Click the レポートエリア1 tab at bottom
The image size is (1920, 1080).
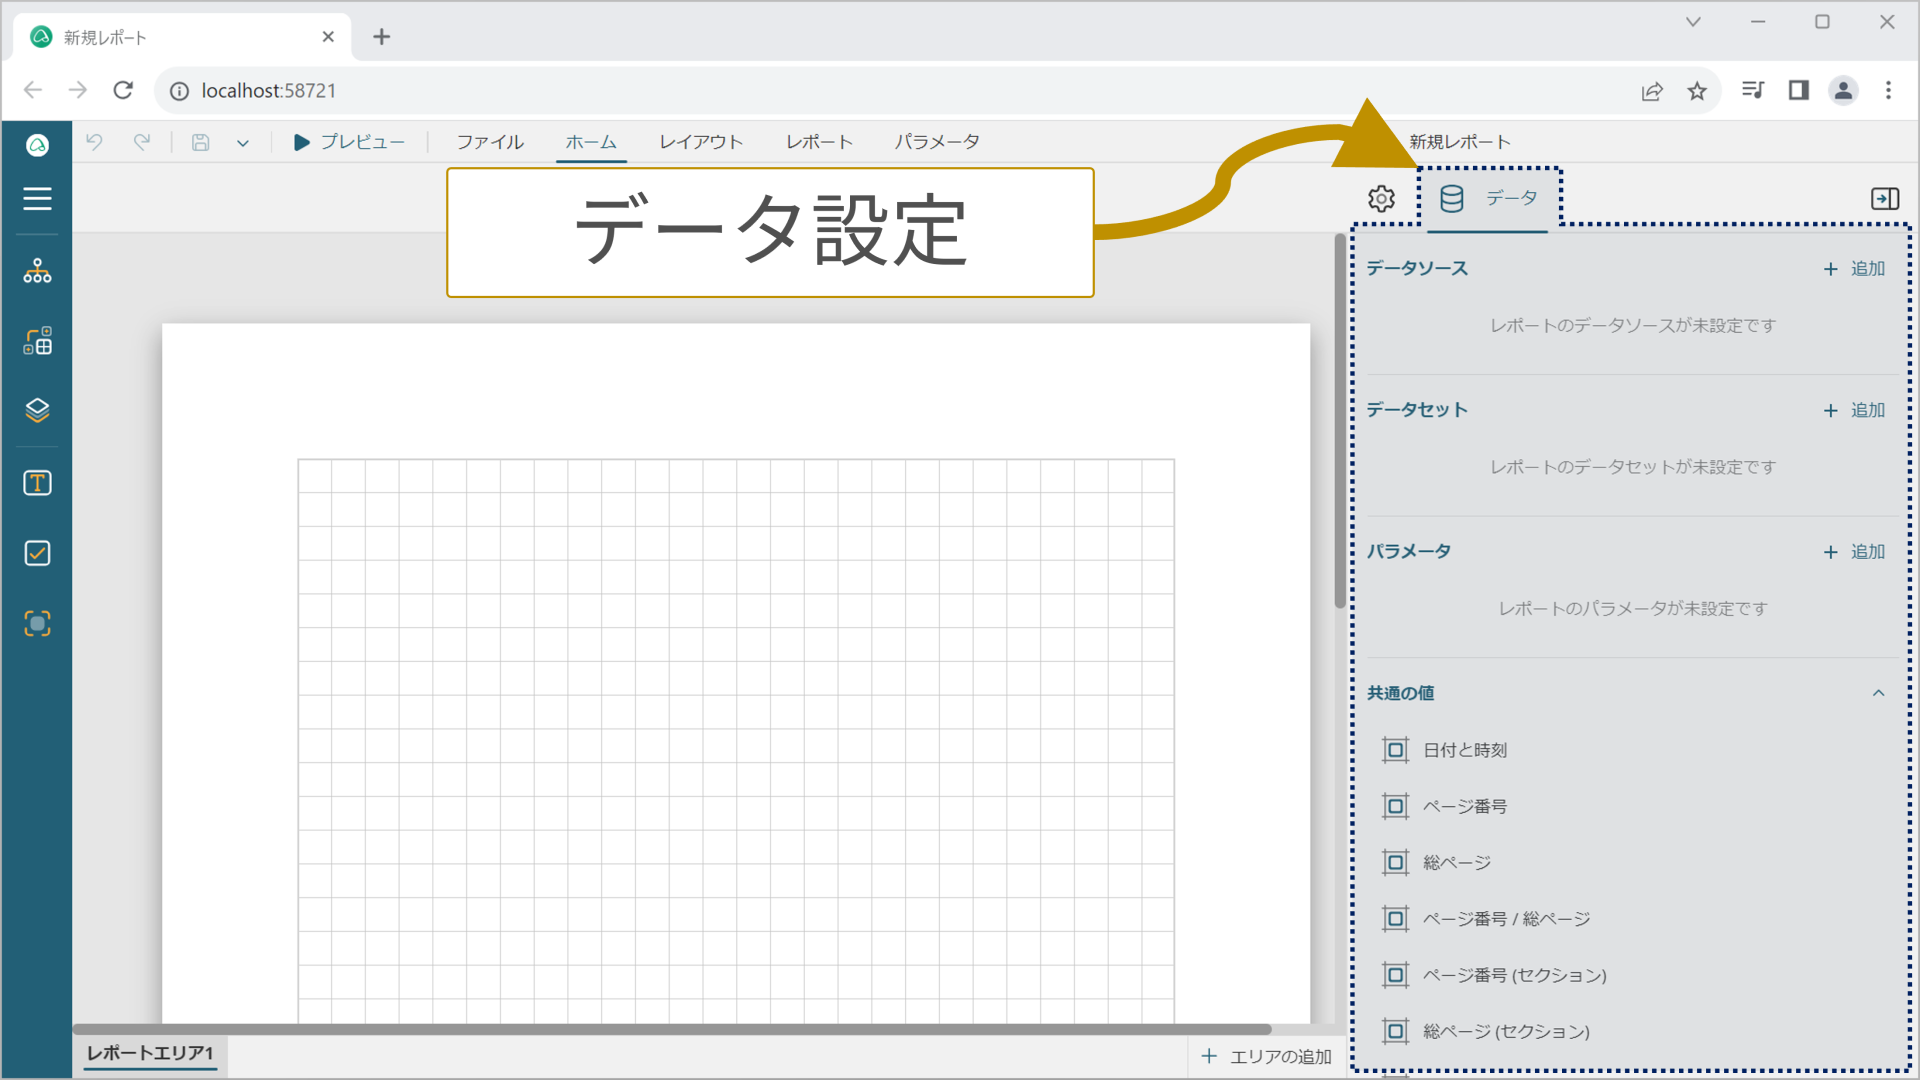[x=150, y=1053]
